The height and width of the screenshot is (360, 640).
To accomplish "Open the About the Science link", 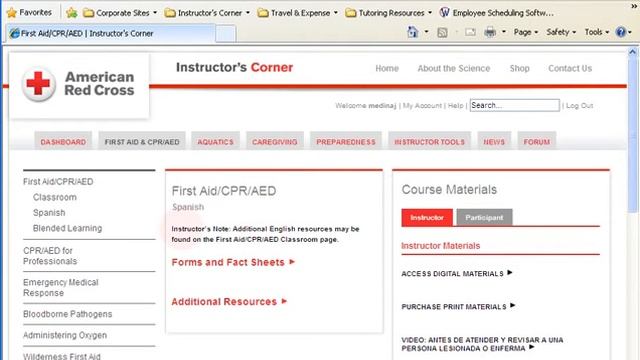I will coord(453,69).
